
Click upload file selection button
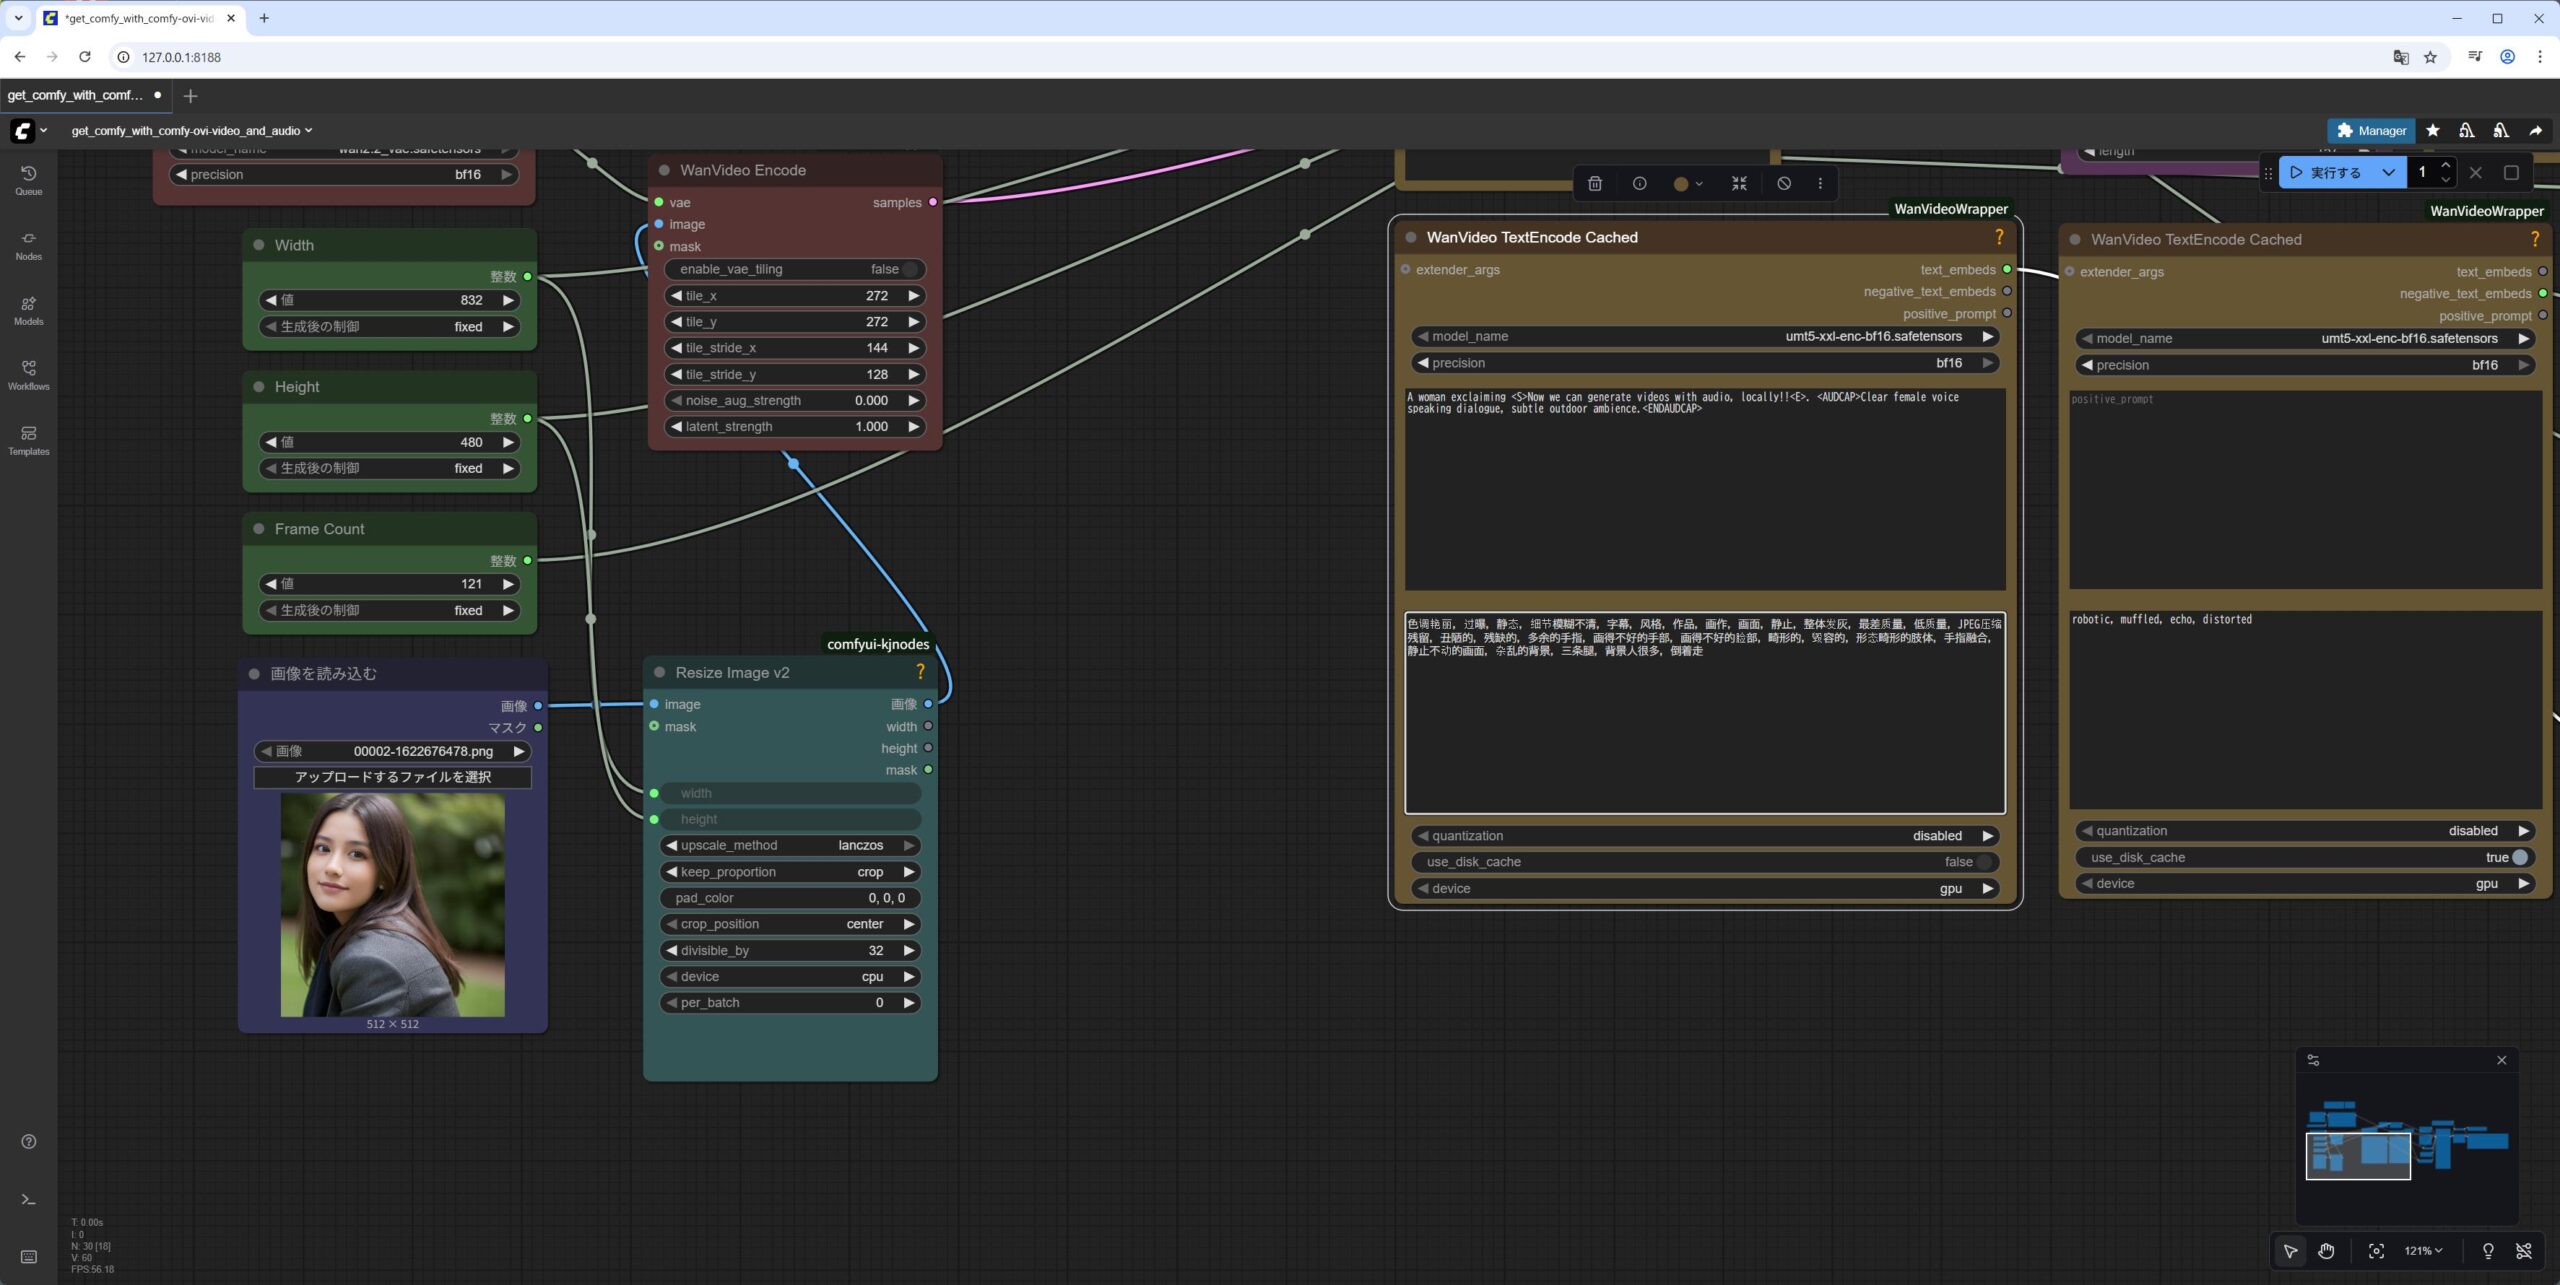pos(392,777)
